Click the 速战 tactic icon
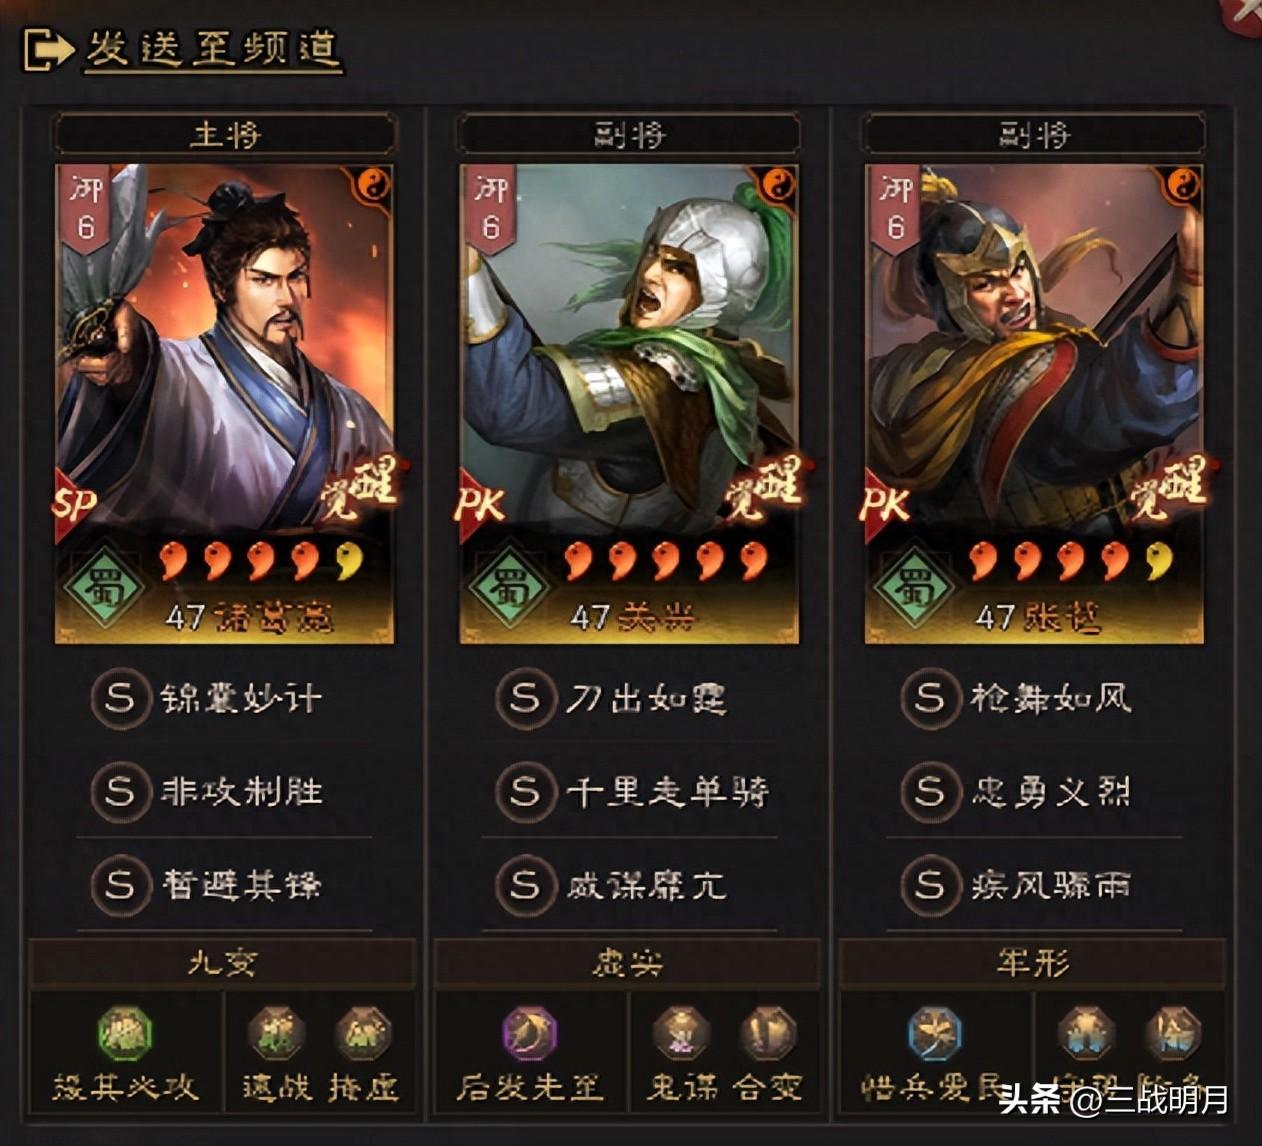Viewport: 1262px width, 1146px height. [277, 1034]
